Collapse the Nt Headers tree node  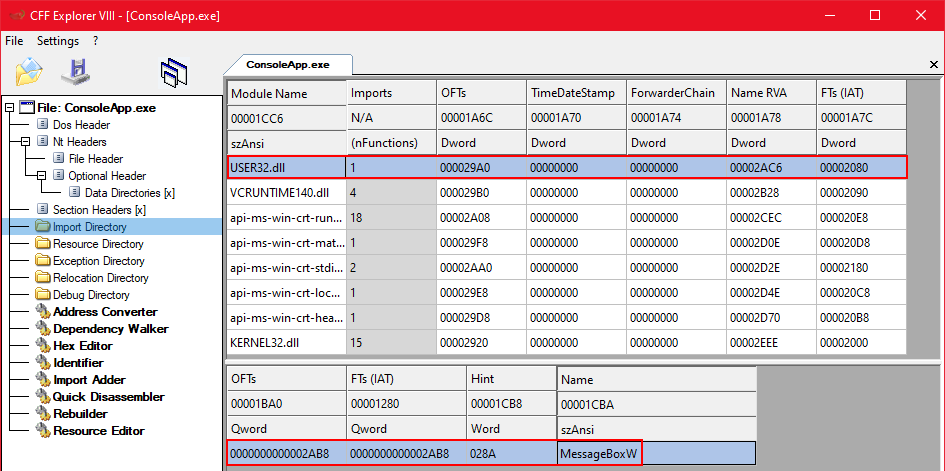tap(26, 142)
